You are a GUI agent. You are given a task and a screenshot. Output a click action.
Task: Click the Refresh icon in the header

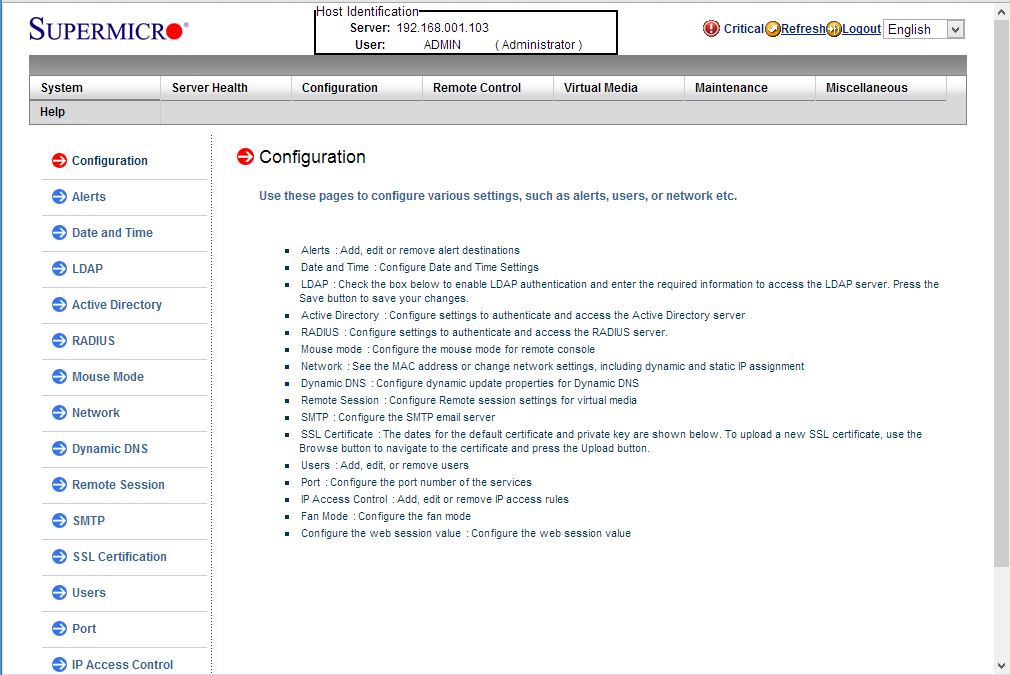click(x=772, y=29)
